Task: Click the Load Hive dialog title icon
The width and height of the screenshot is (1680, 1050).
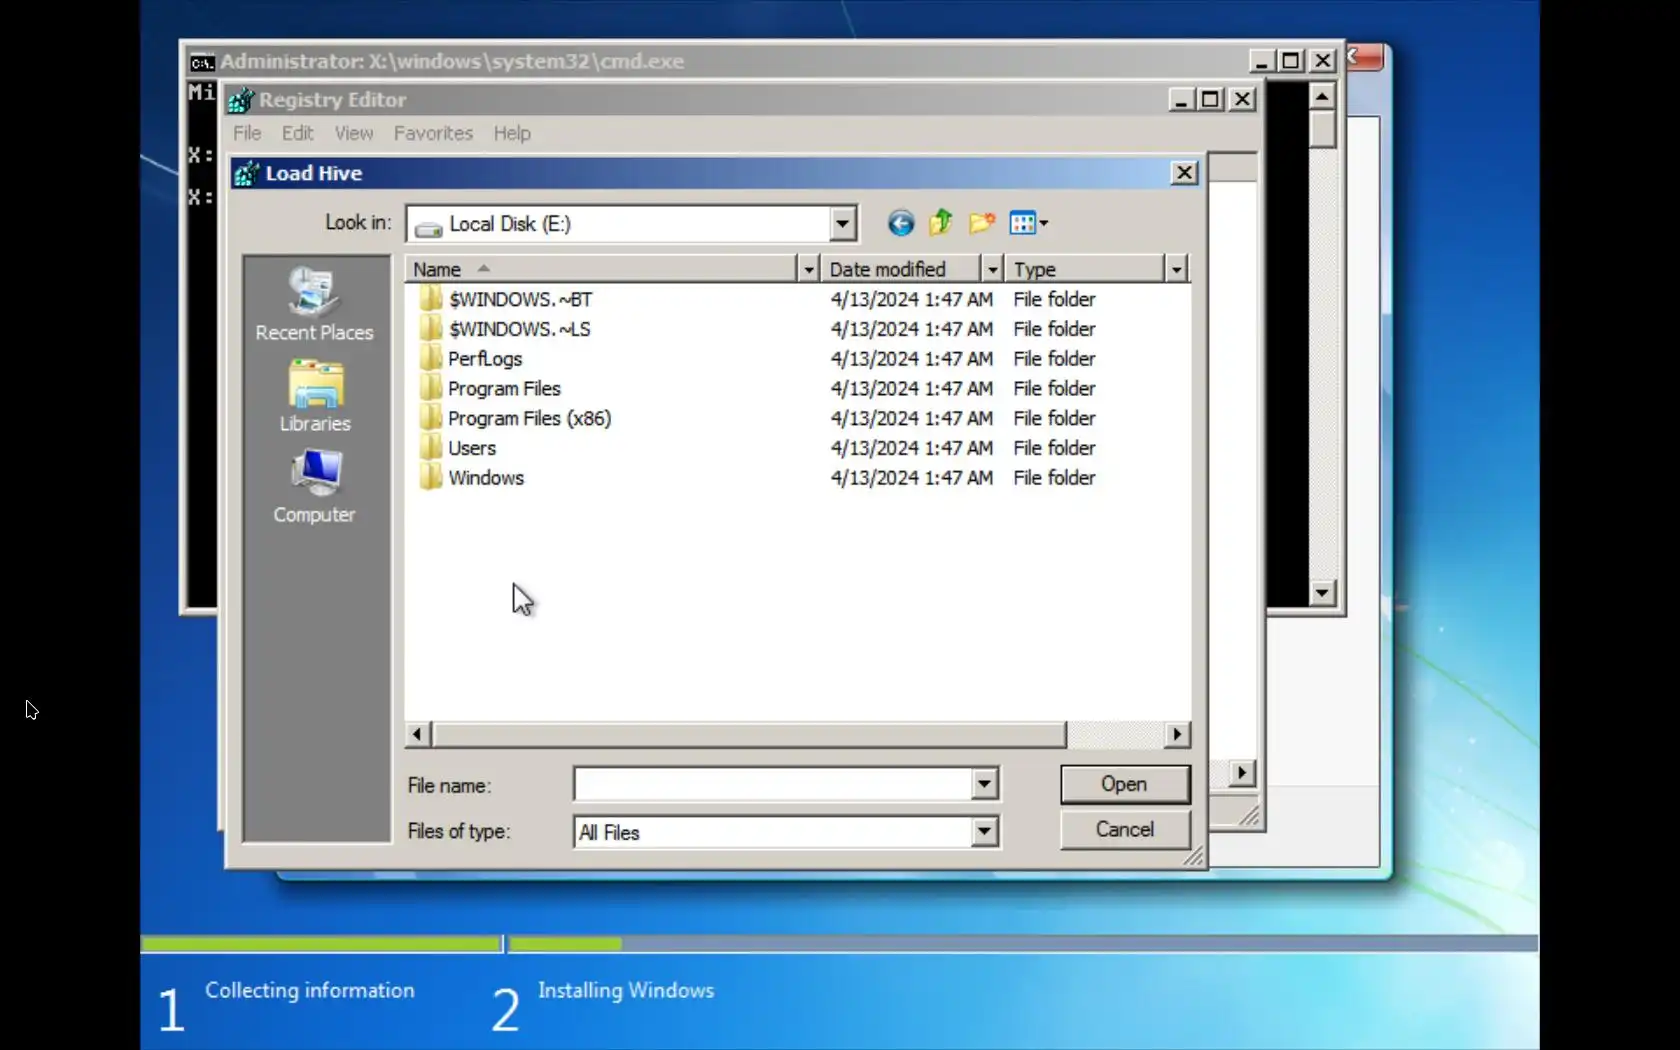Action: [247, 174]
